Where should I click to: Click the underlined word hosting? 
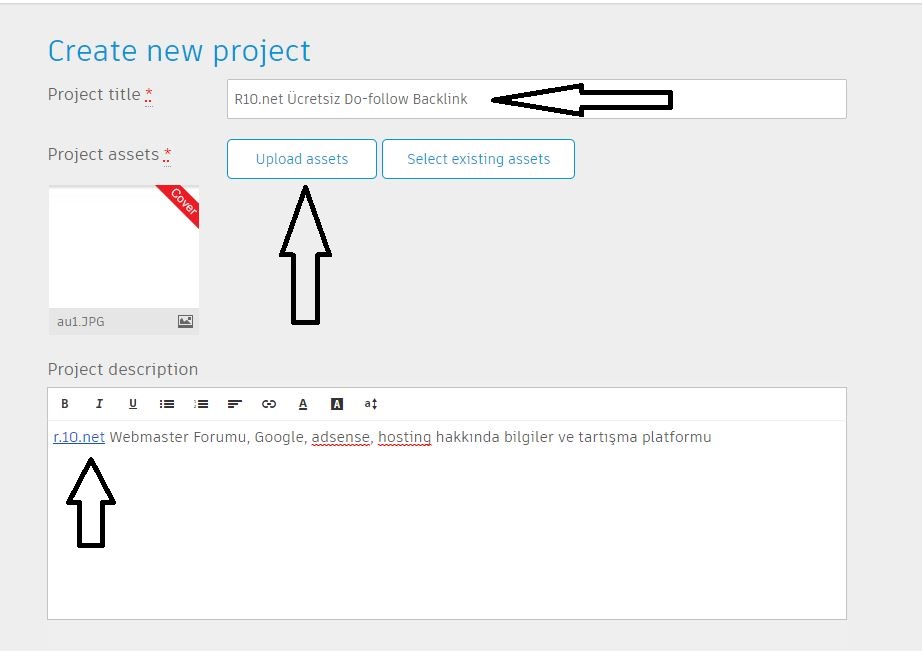coord(405,438)
